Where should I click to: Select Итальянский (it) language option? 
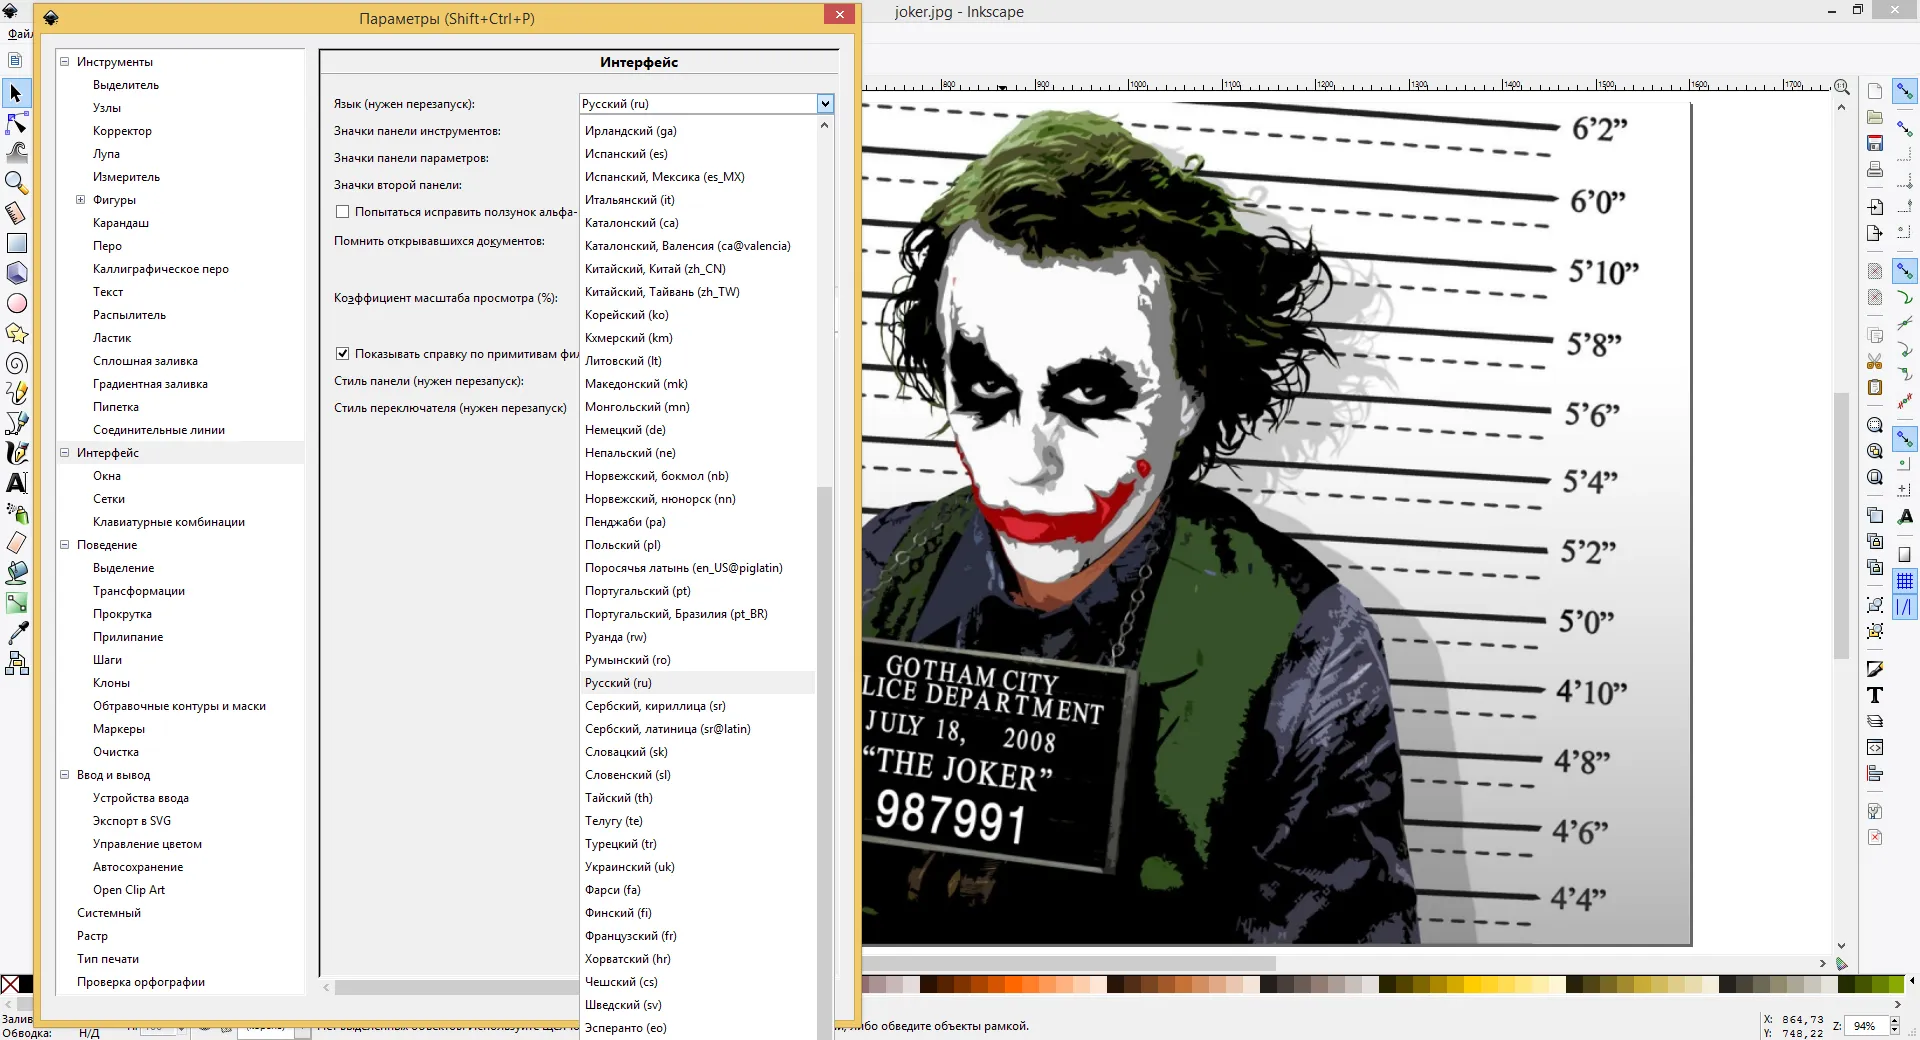click(x=697, y=200)
